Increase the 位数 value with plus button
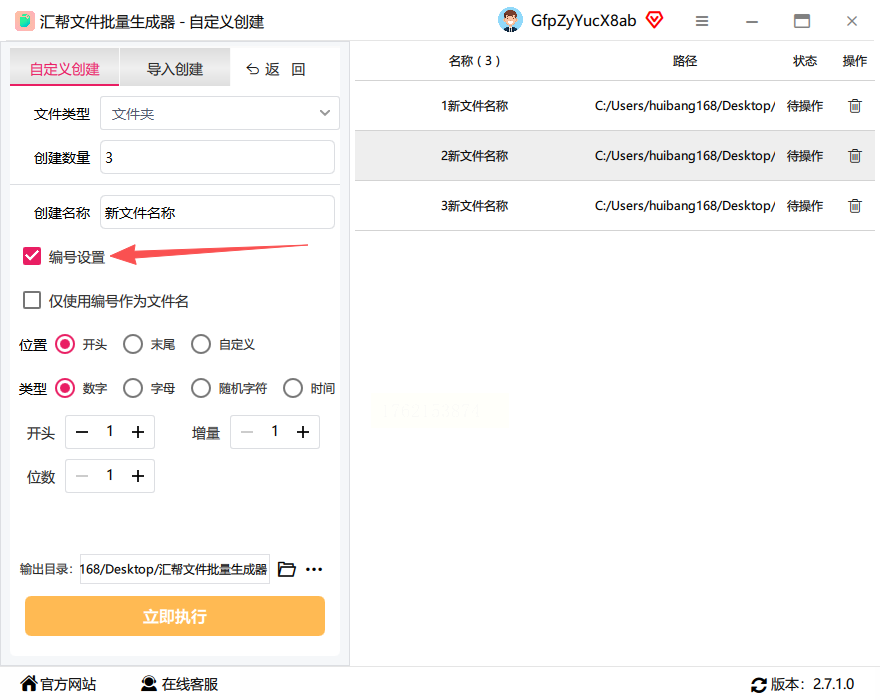This screenshot has width=880, height=700. pos(138,476)
